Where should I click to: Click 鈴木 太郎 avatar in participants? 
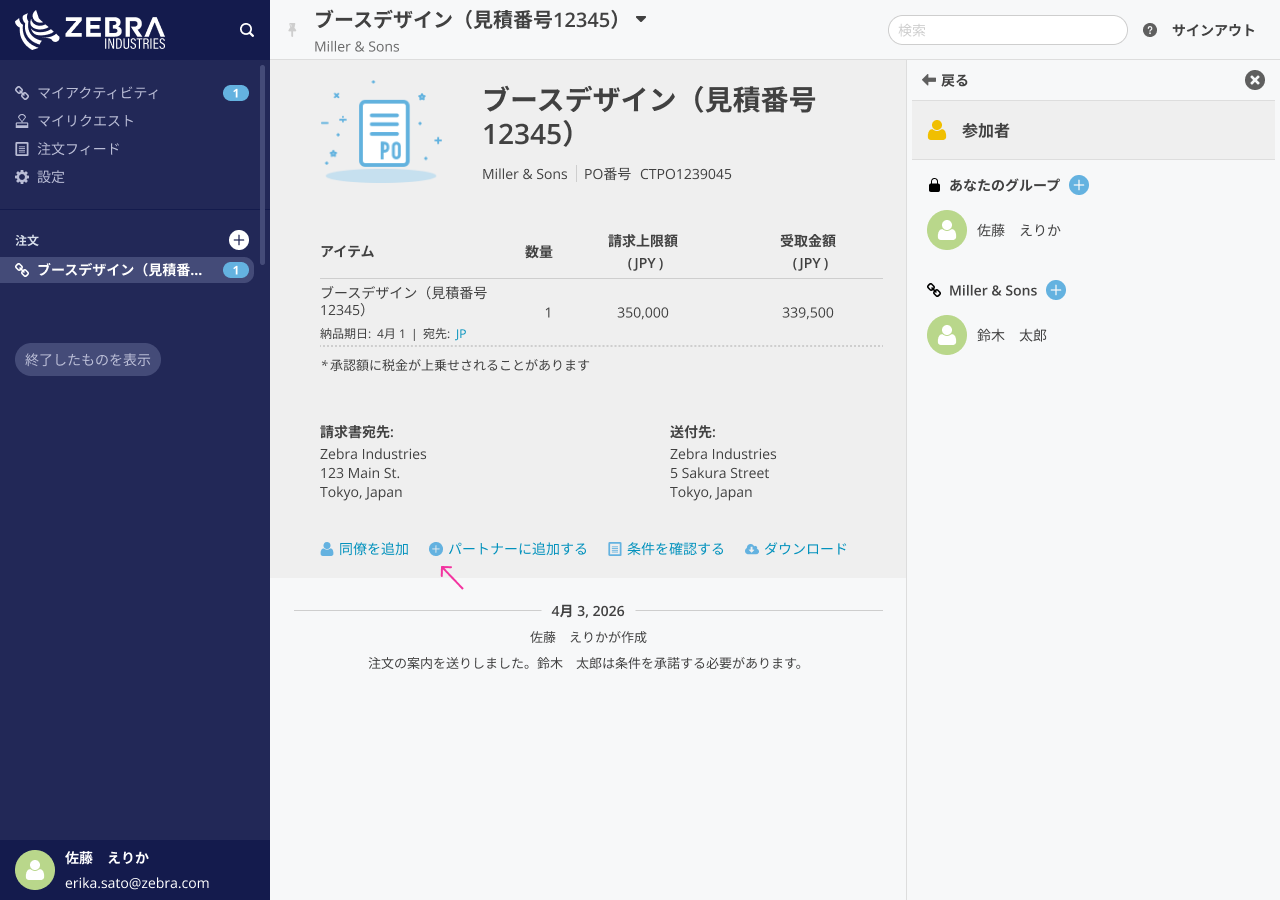point(947,335)
